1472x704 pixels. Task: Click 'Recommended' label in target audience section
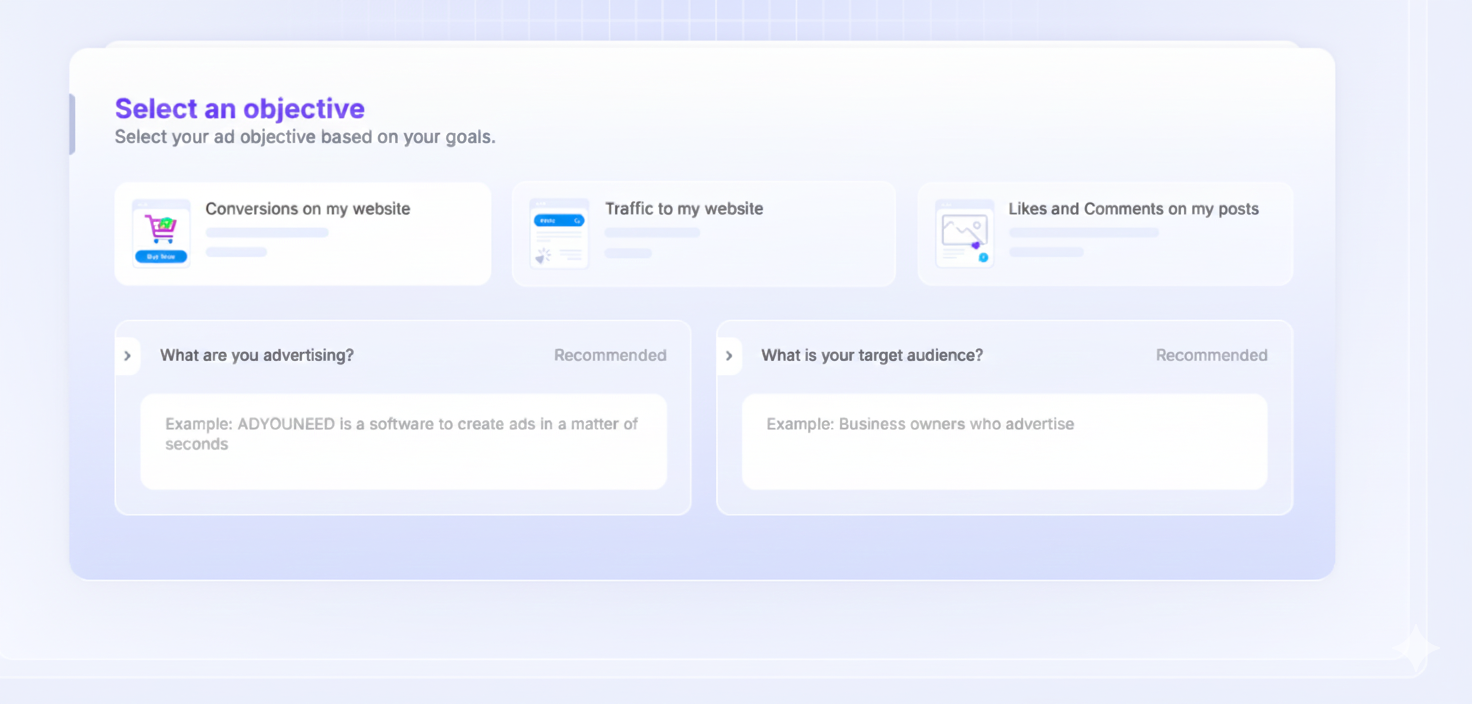point(1211,355)
